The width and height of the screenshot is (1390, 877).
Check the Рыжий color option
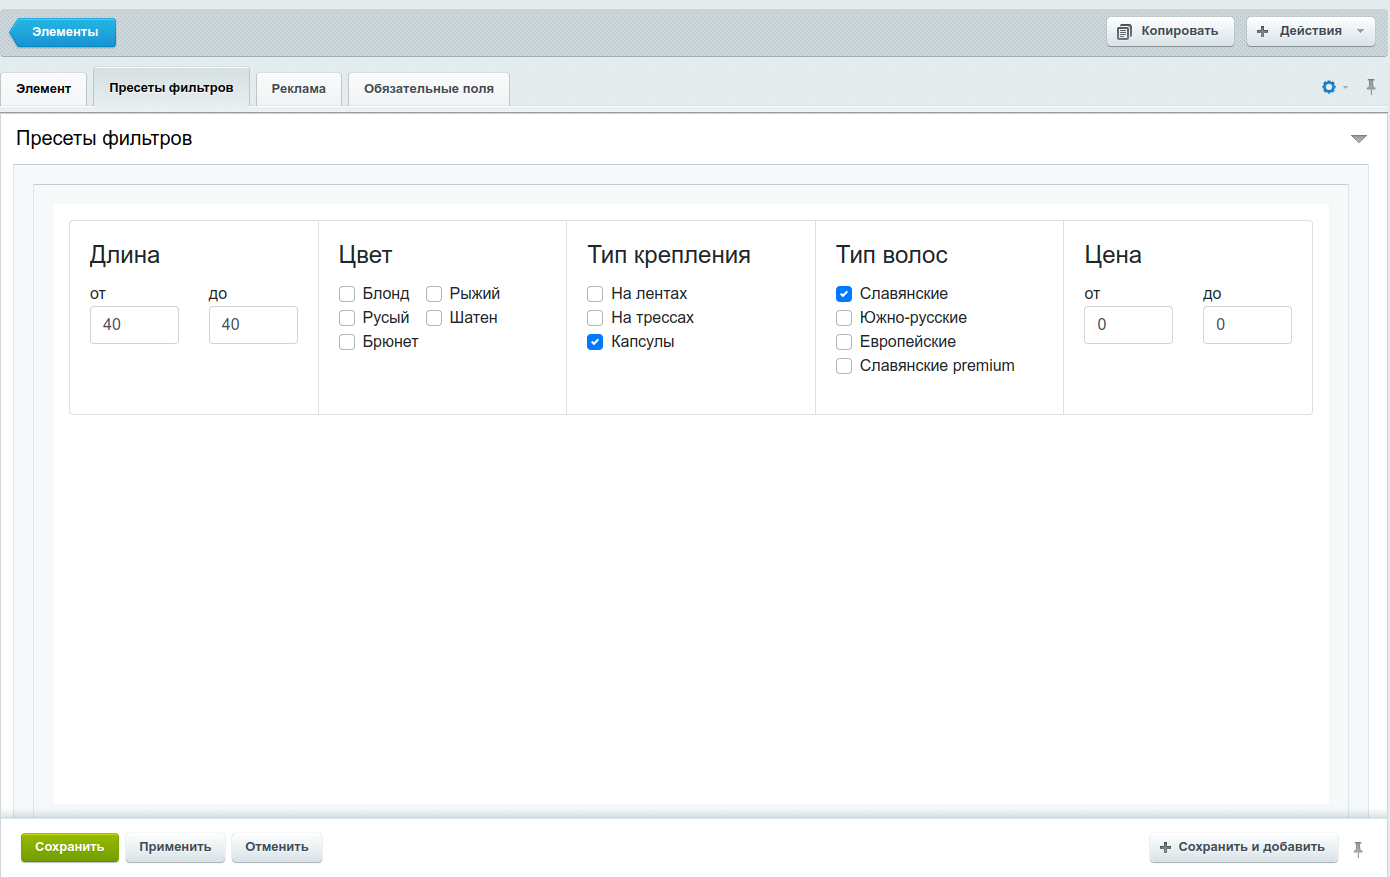[434, 294]
